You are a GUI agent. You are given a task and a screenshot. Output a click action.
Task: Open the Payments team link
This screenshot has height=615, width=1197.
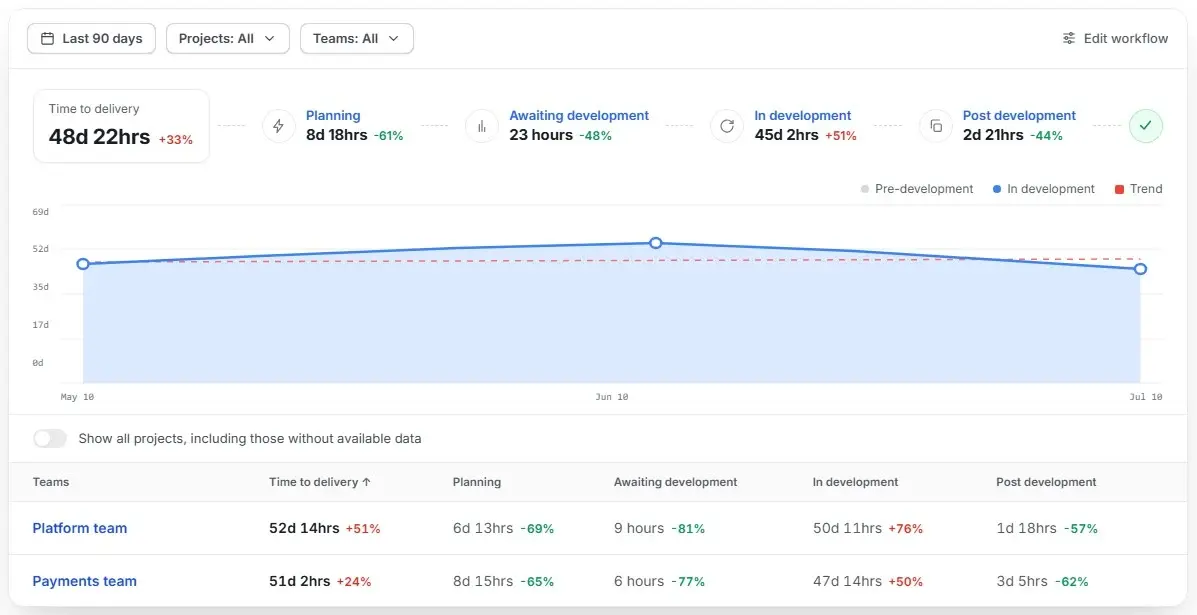(84, 581)
